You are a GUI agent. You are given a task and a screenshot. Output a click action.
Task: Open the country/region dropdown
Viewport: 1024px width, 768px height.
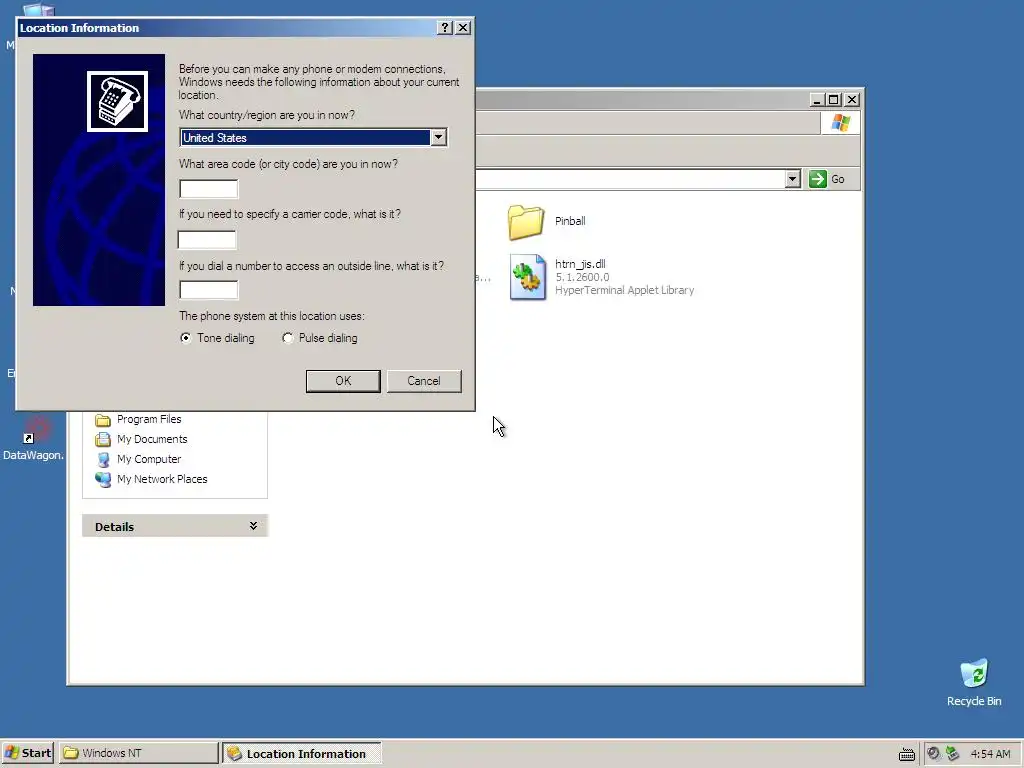[438, 137]
